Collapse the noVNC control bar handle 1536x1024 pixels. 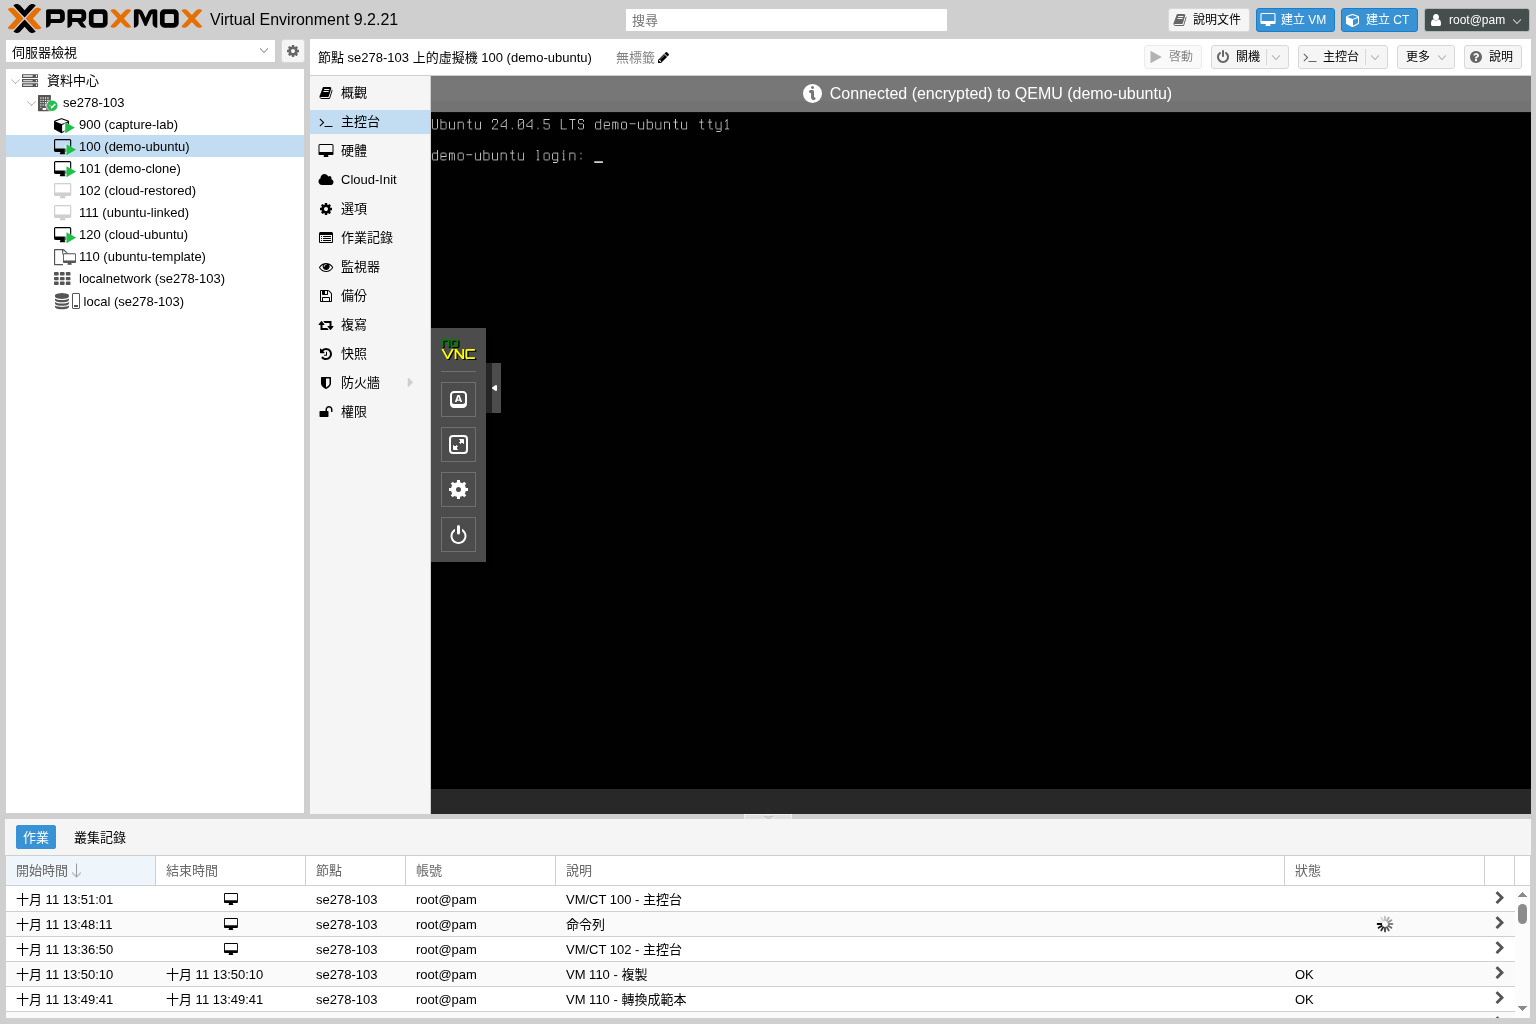point(494,388)
